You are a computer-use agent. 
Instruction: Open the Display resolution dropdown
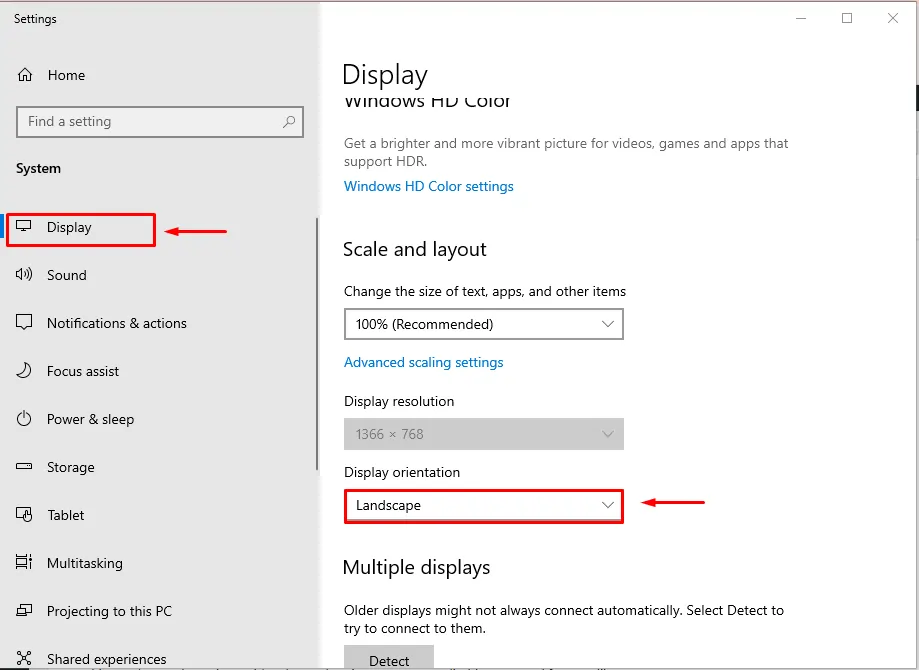point(484,434)
